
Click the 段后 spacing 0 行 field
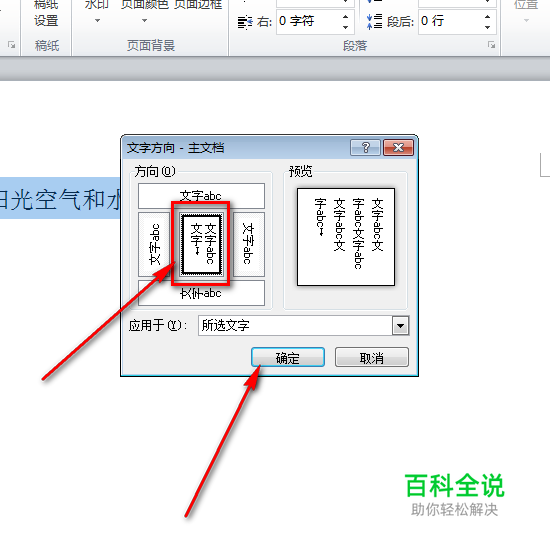point(450,22)
